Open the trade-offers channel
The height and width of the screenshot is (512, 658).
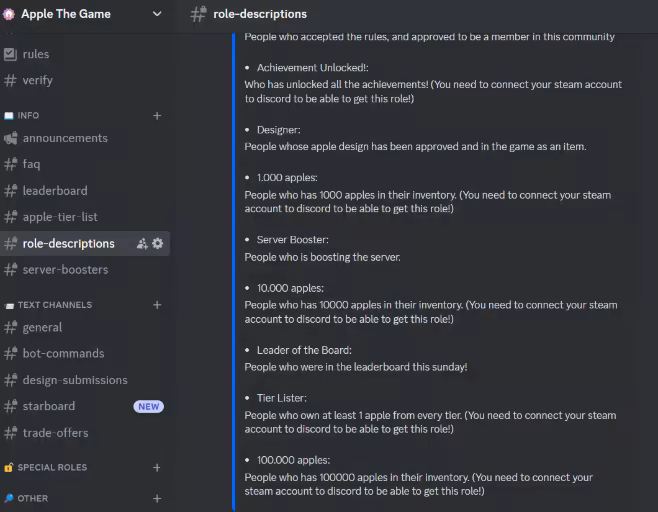click(55, 433)
